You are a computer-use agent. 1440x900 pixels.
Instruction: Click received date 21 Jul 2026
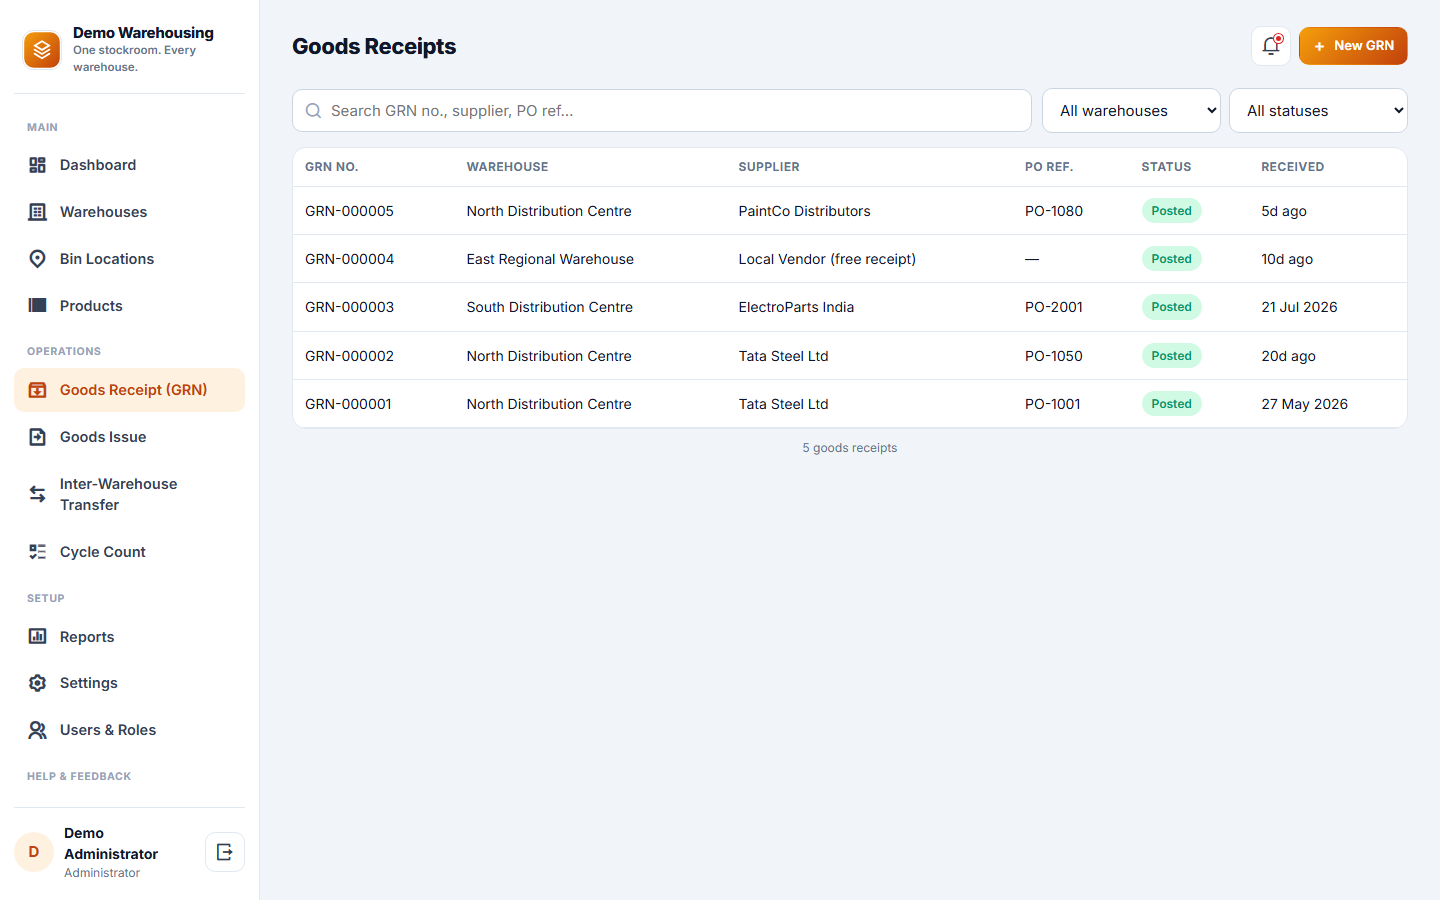(1299, 307)
